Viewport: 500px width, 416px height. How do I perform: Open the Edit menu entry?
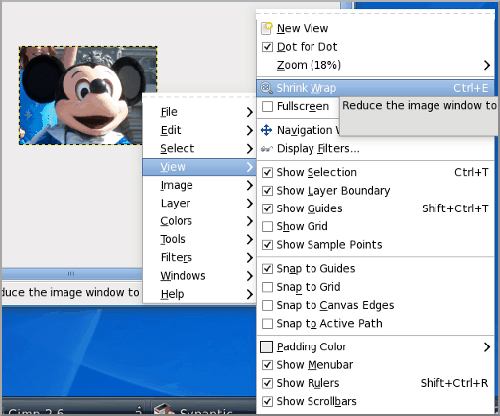pyautogui.click(x=199, y=130)
